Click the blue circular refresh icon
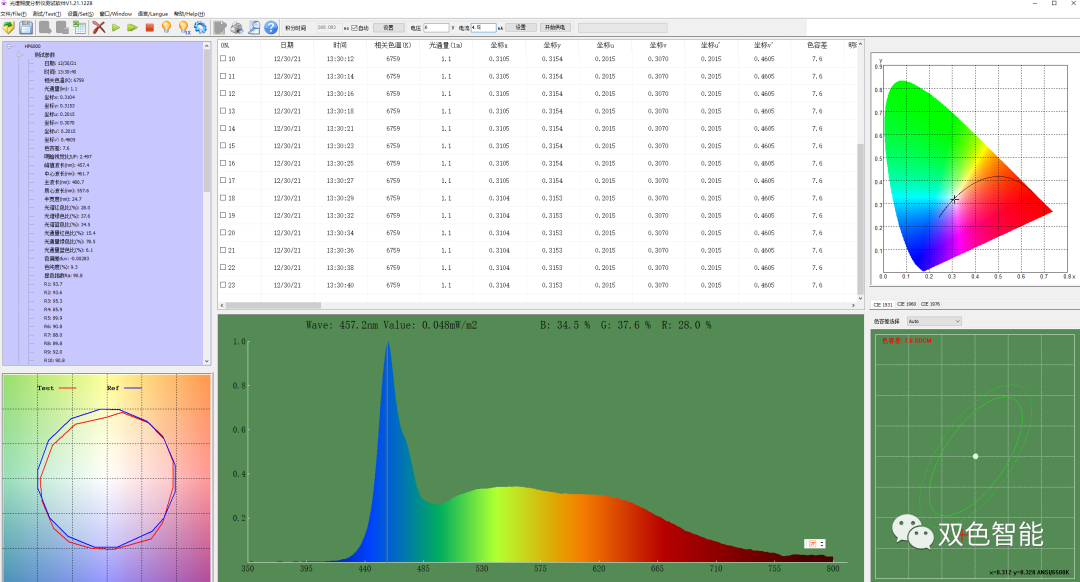This screenshot has width=1080, height=582. 200,28
